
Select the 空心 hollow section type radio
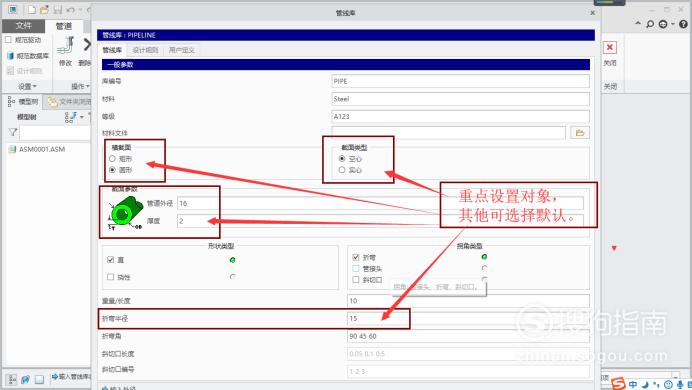[x=342, y=158]
